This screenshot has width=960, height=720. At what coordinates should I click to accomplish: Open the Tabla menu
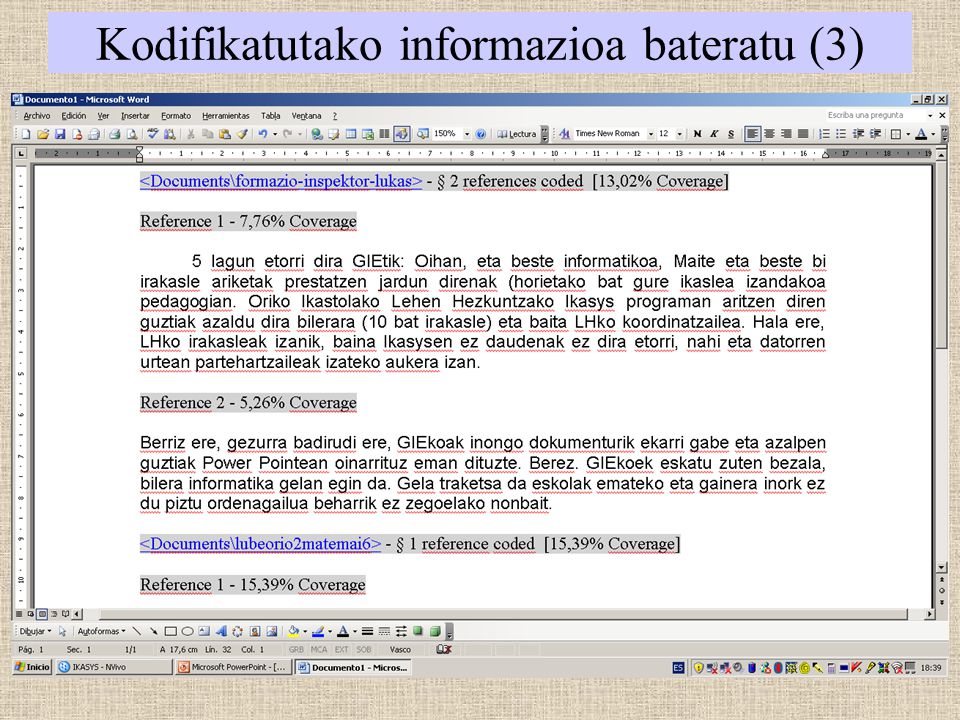(271, 116)
